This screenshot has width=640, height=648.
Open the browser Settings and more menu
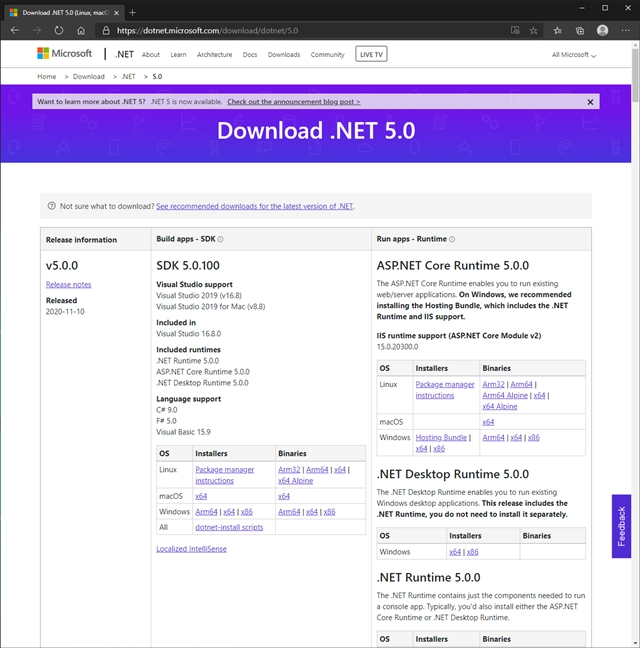click(x=626, y=30)
